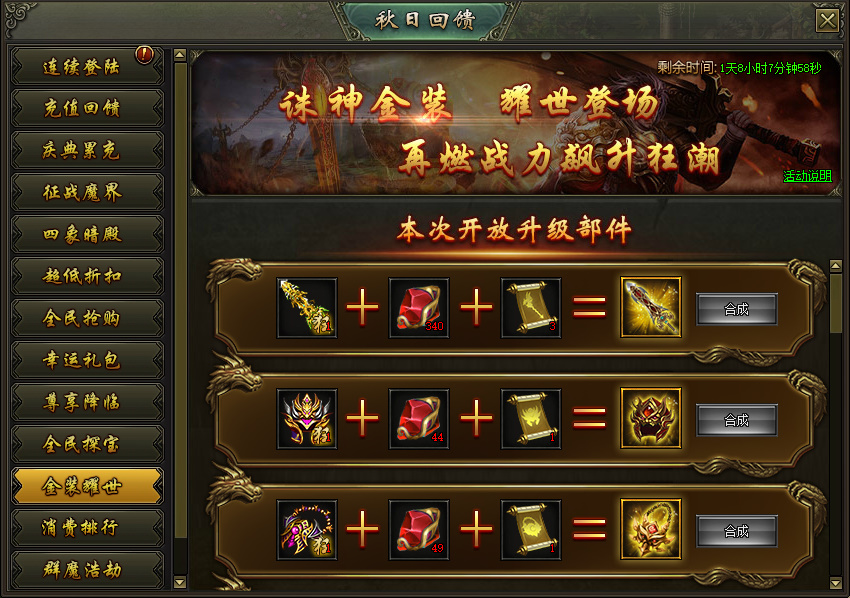Click the weapon scroll icon in first recipe
Viewport: 850px width, 598px height.
531,307
